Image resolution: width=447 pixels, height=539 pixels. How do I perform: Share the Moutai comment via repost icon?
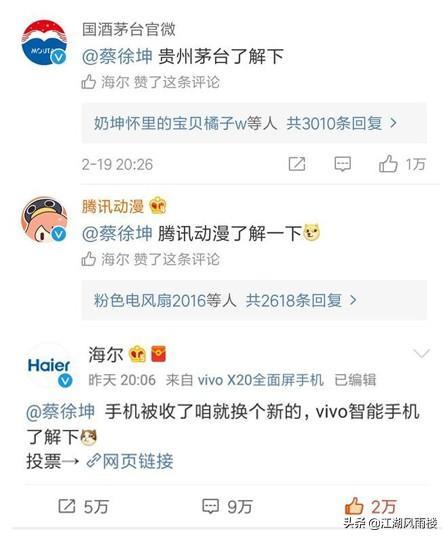(x=297, y=164)
